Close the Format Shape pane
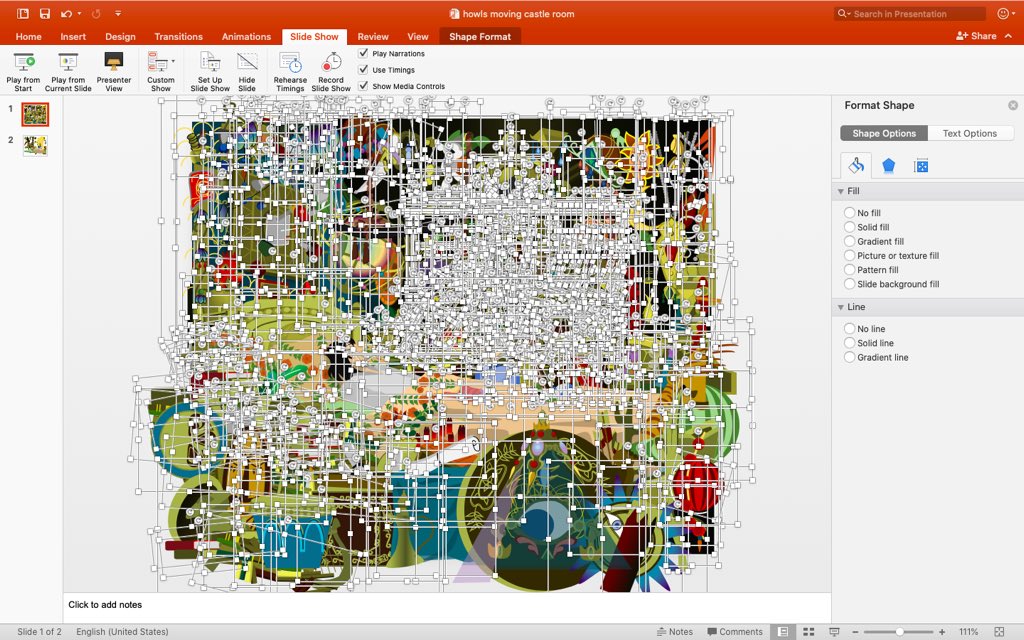Image resolution: width=1024 pixels, height=640 pixels. (x=1012, y=105)
